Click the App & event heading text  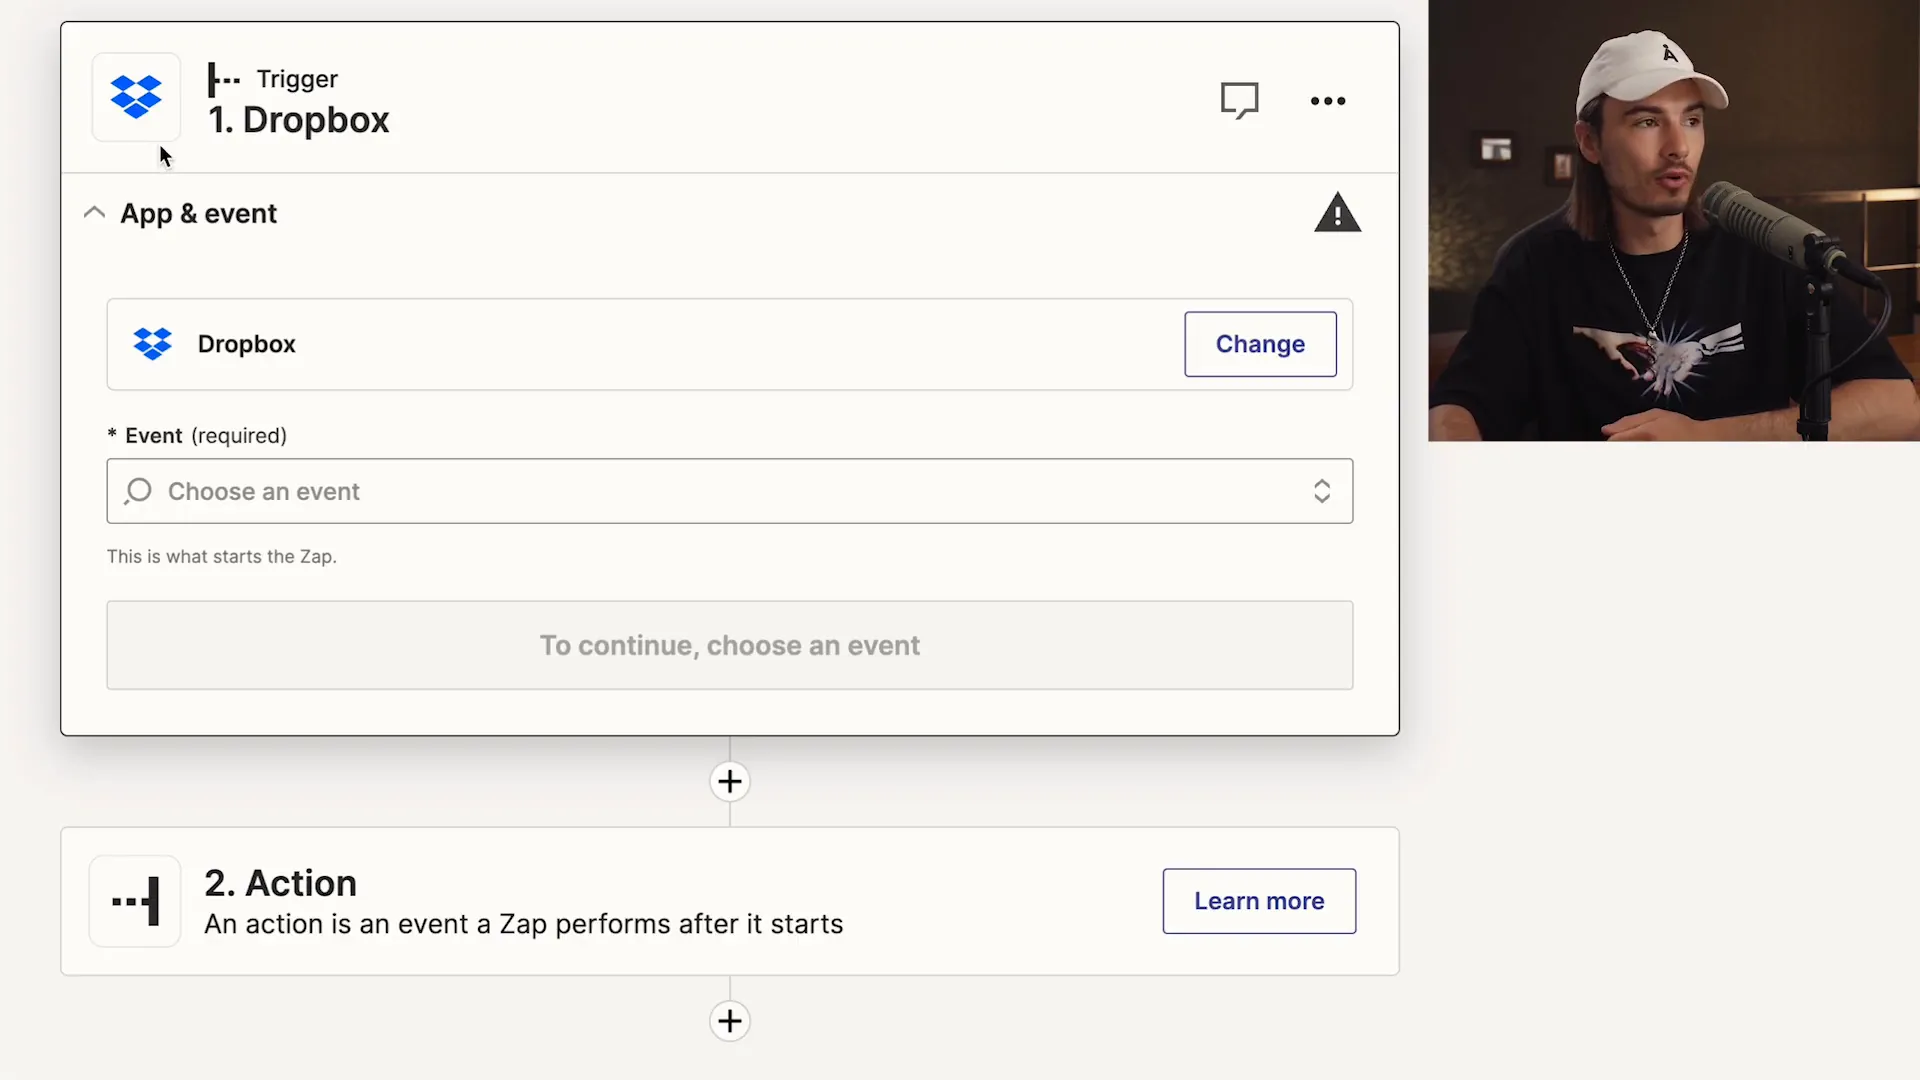(x=199, y=214)
